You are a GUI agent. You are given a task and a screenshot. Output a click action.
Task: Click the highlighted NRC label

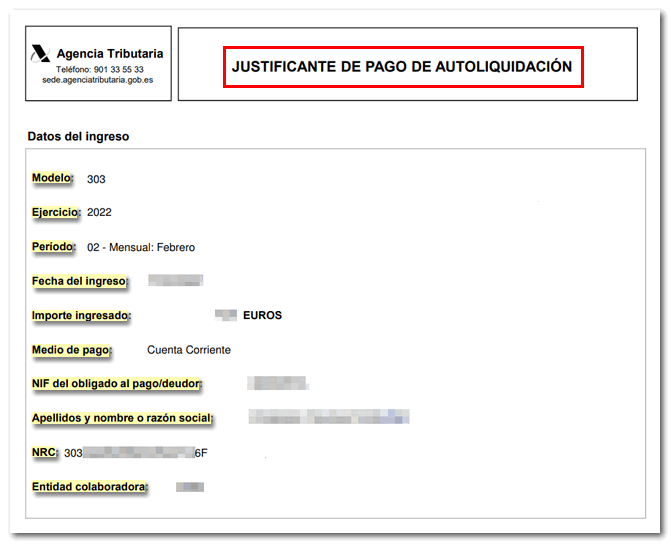click(45, 452)
